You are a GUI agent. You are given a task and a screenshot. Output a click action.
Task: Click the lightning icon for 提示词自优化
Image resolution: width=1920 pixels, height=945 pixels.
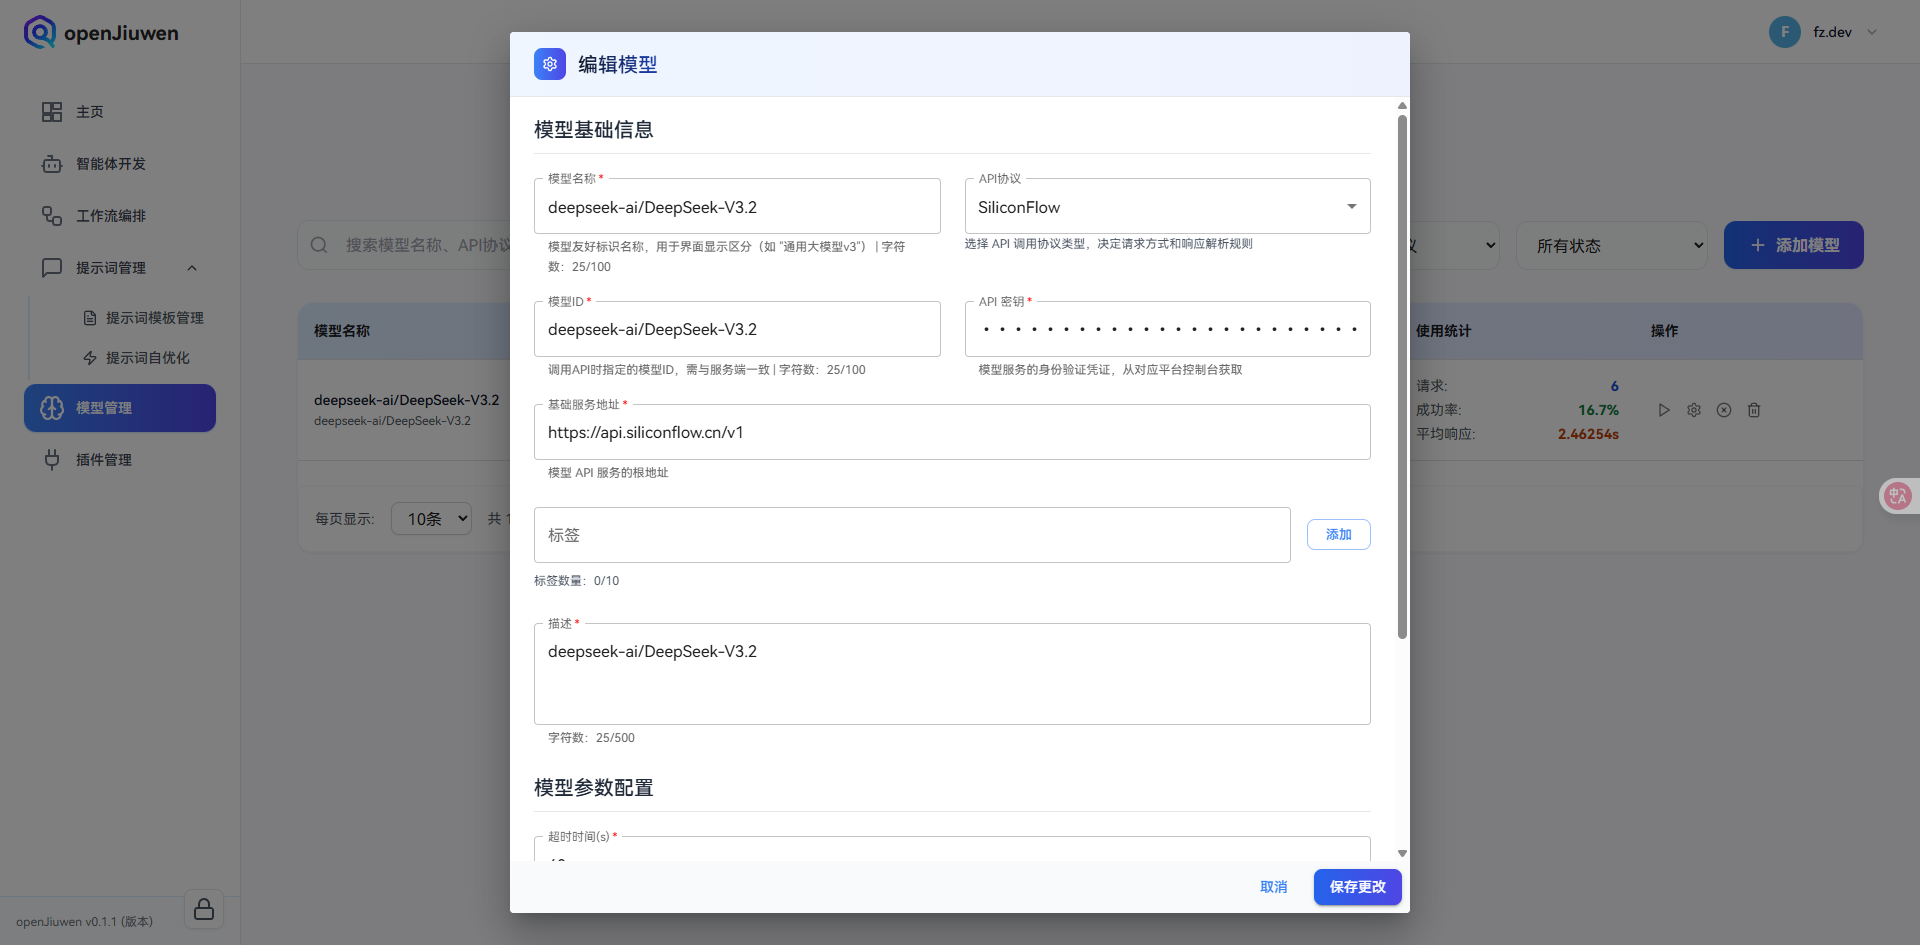[x=90, y=358]
